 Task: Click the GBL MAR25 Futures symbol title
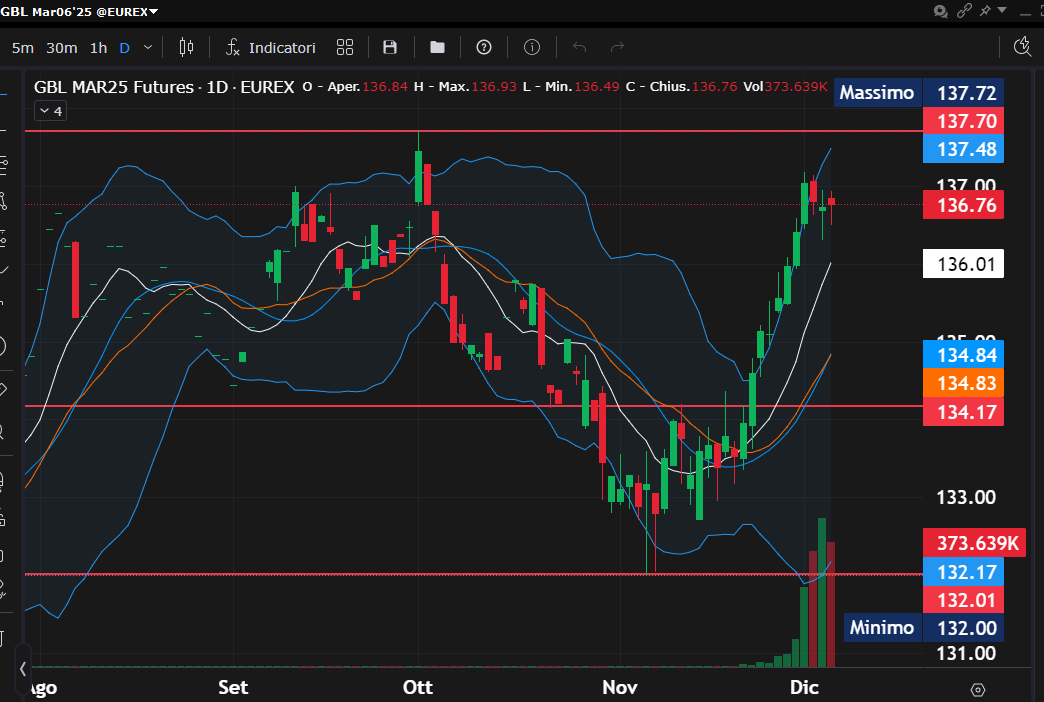tap(113, 87)
